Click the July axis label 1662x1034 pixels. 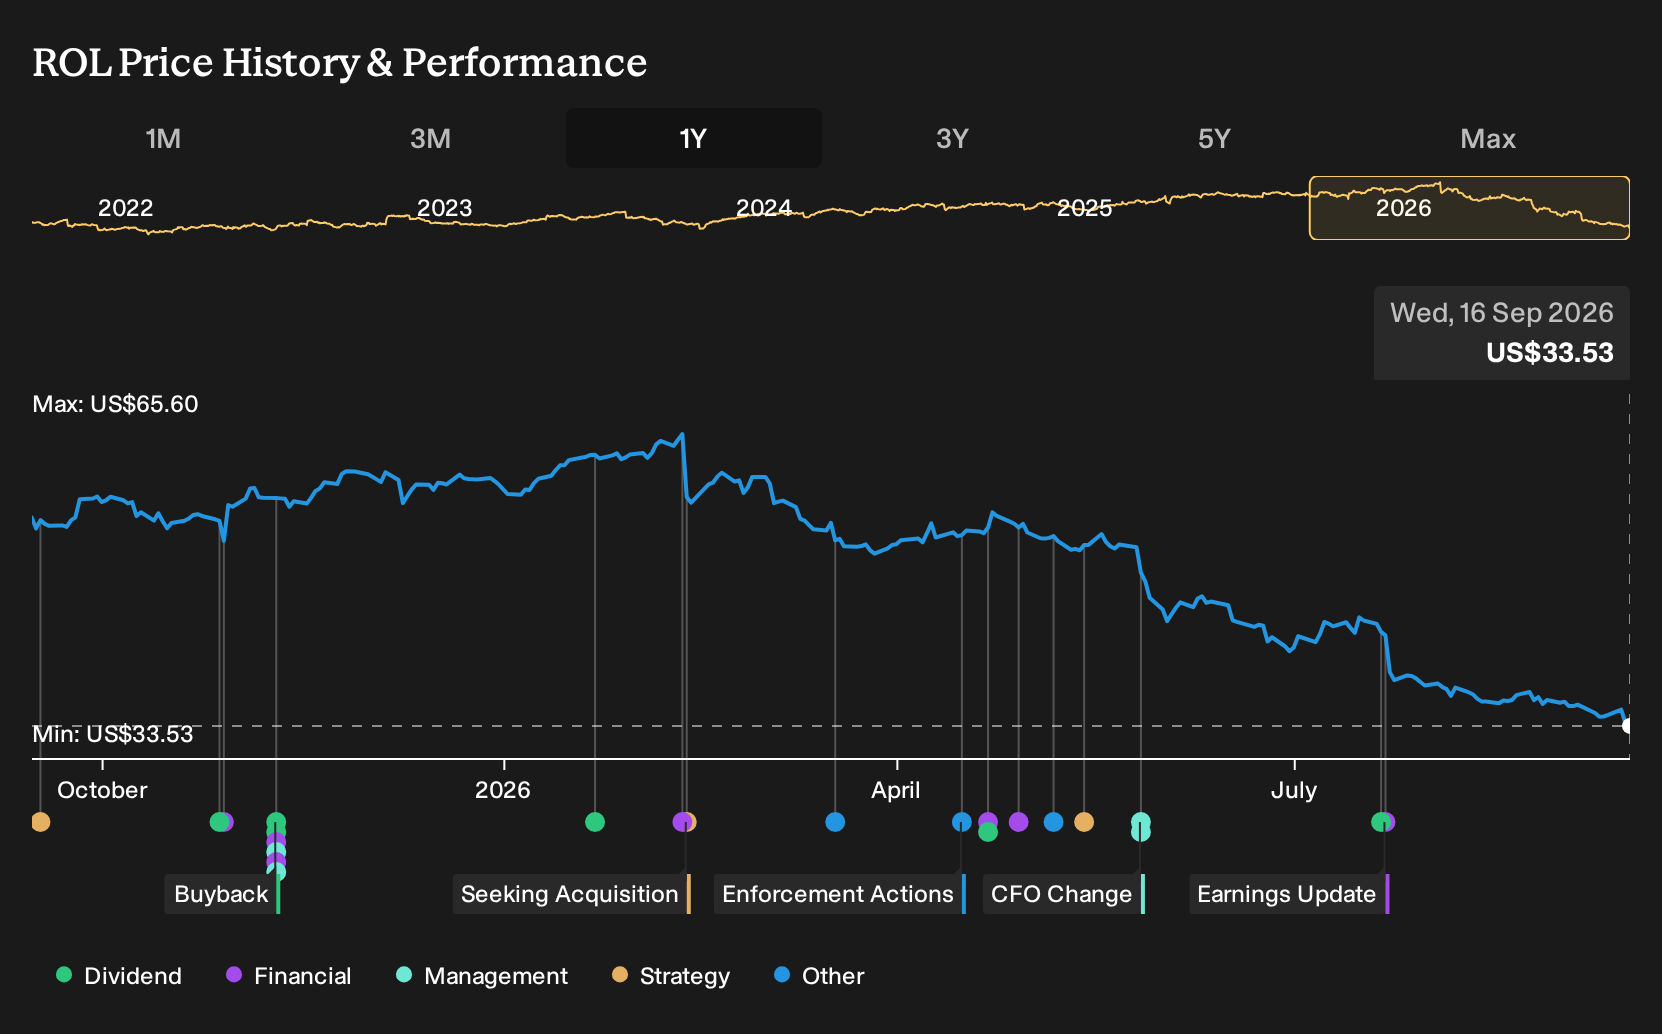pos(1294,790)
